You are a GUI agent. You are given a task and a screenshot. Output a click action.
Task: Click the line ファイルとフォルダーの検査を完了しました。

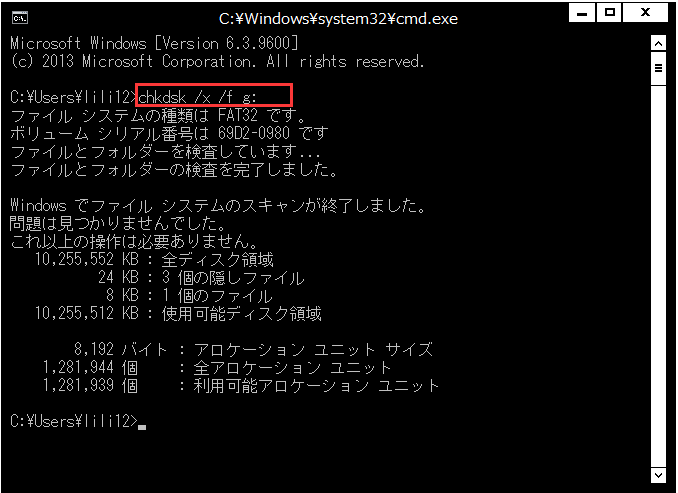(x=174, y=170)
